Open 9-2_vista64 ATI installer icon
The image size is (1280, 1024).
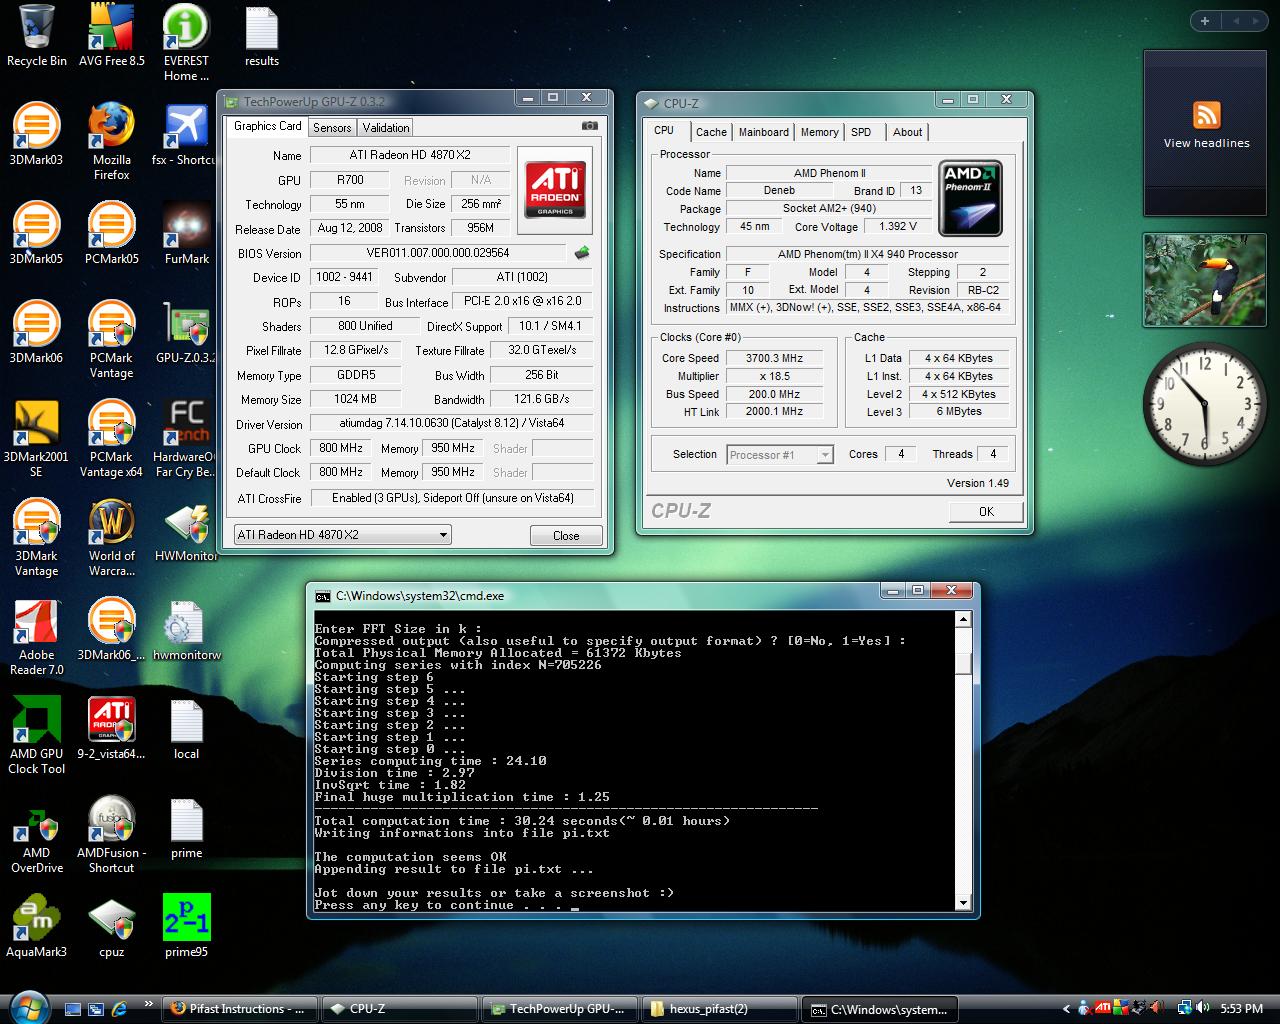tap(111, 729)
